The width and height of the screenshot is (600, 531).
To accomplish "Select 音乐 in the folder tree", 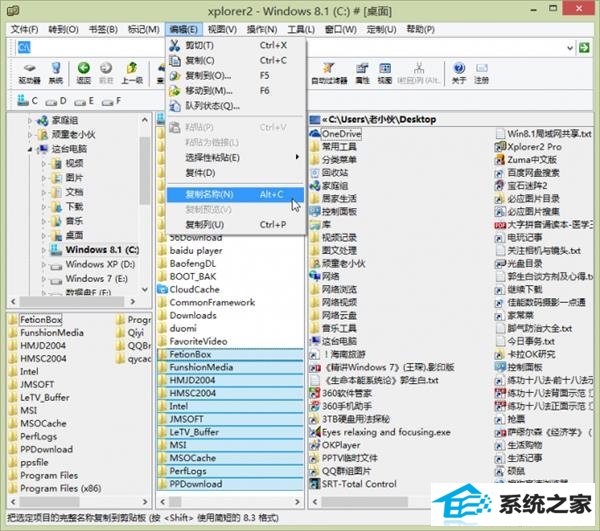I will (74, 221).
